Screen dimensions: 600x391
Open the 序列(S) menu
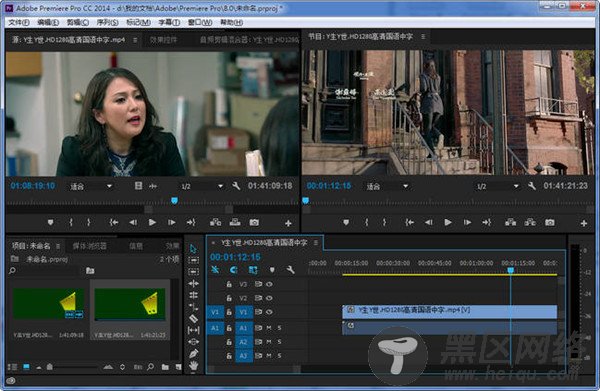108,23
